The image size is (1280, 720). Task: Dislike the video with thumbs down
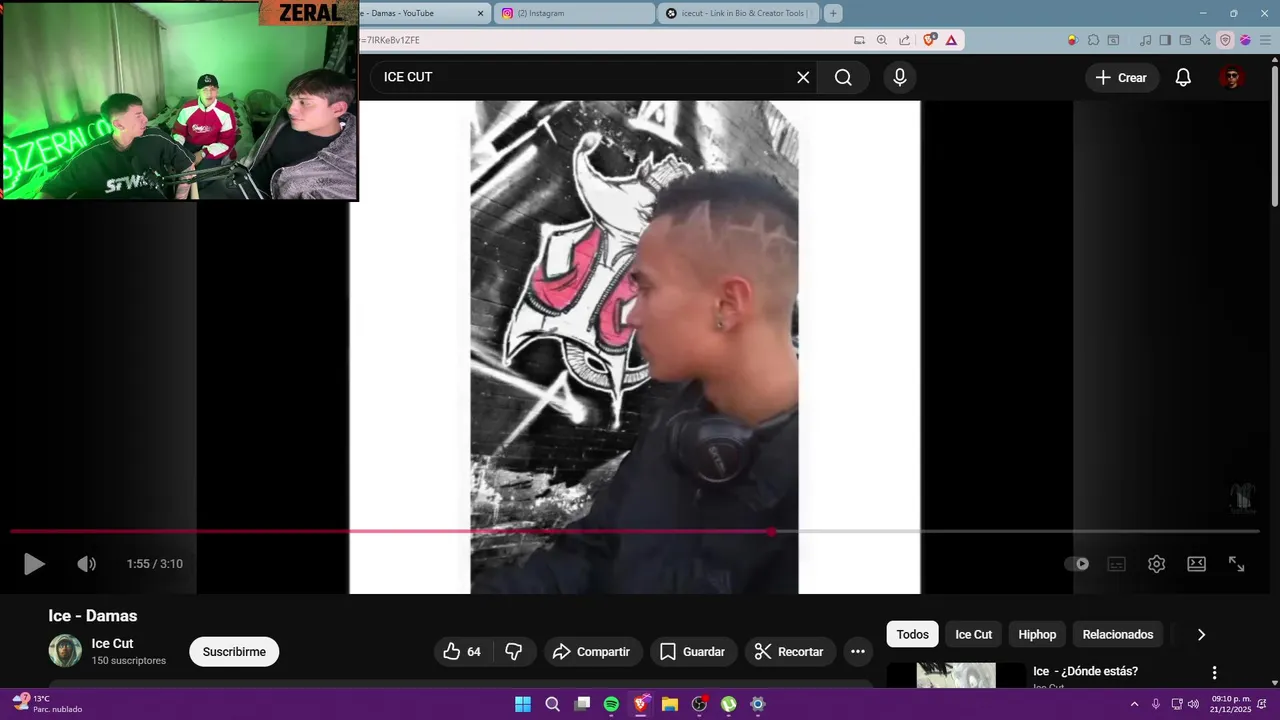click(x=514, y=652)
